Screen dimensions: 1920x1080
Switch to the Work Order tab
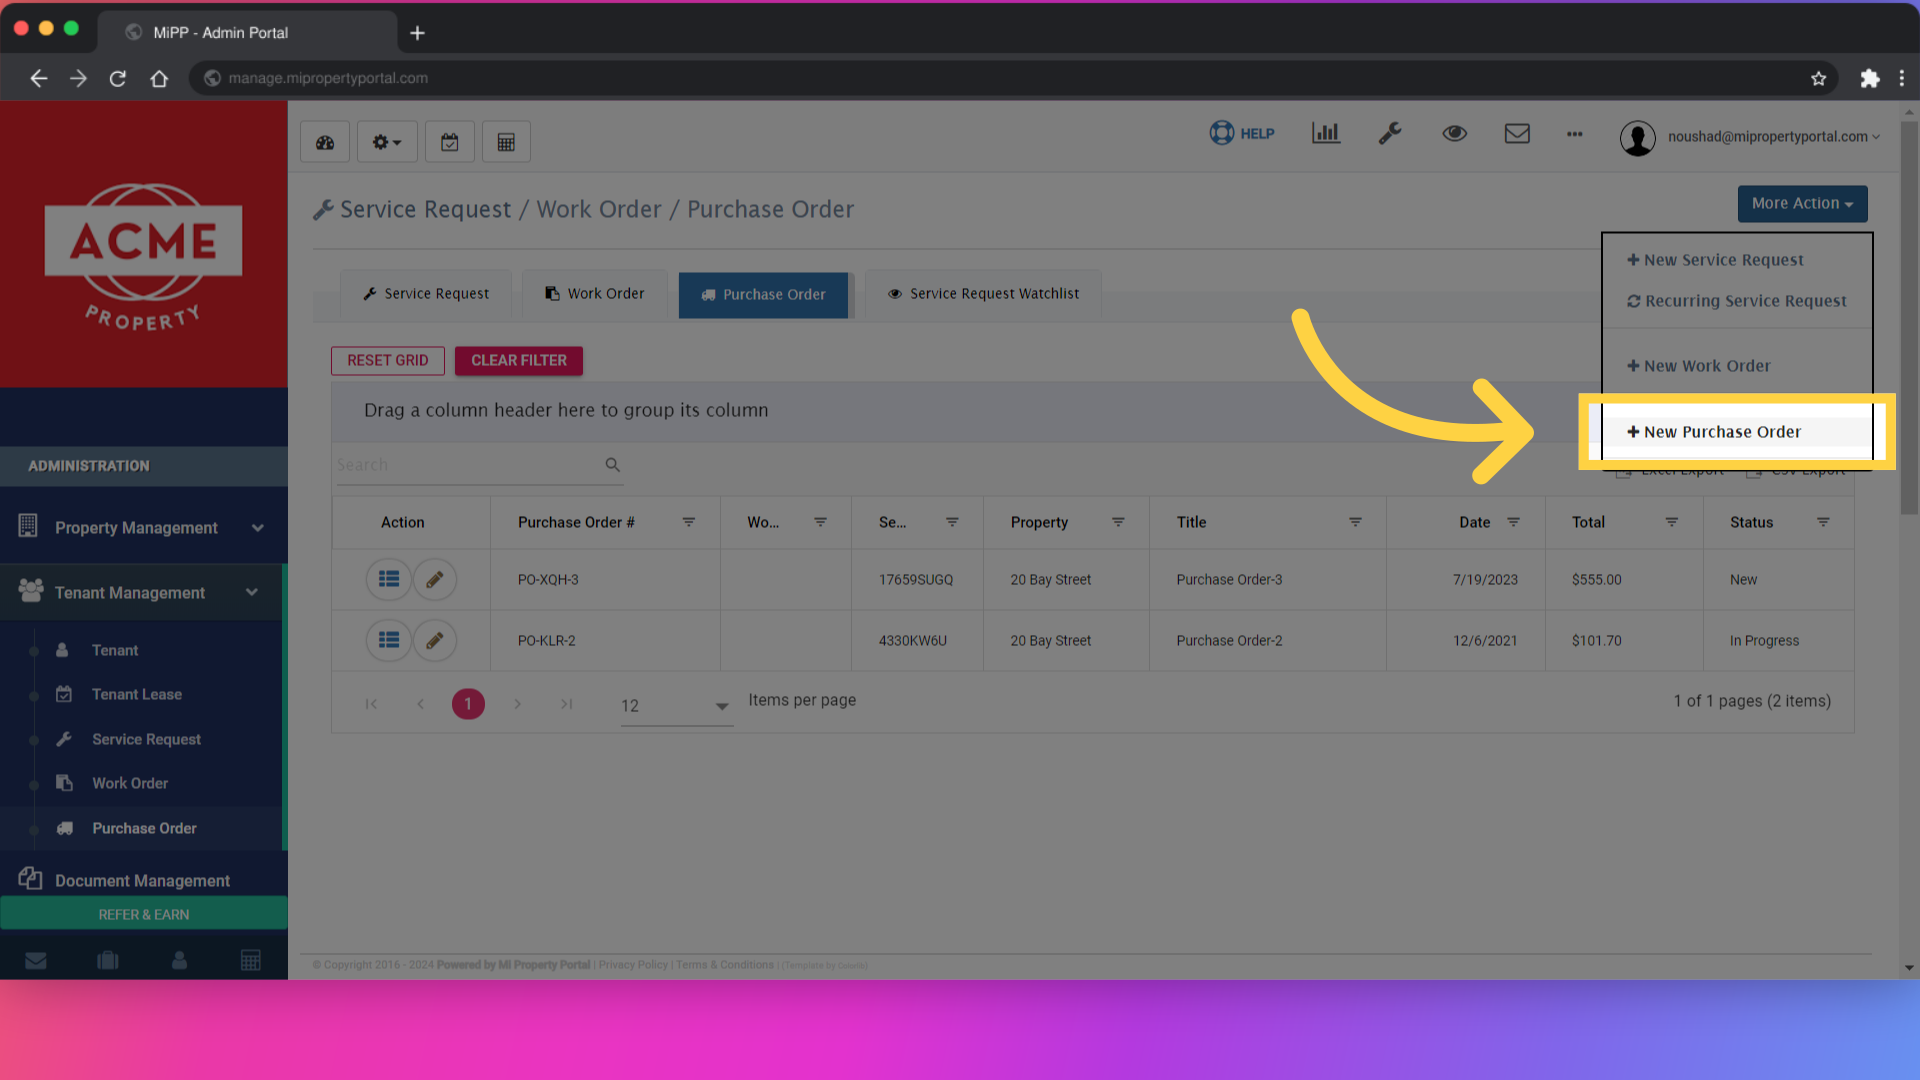click(594, 294)
